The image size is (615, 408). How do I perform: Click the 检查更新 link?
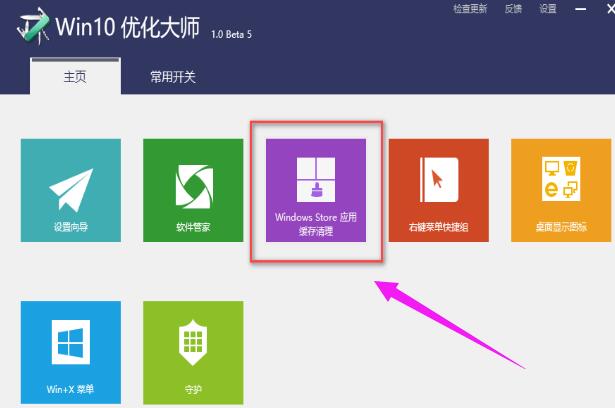(x=470, y=9)
